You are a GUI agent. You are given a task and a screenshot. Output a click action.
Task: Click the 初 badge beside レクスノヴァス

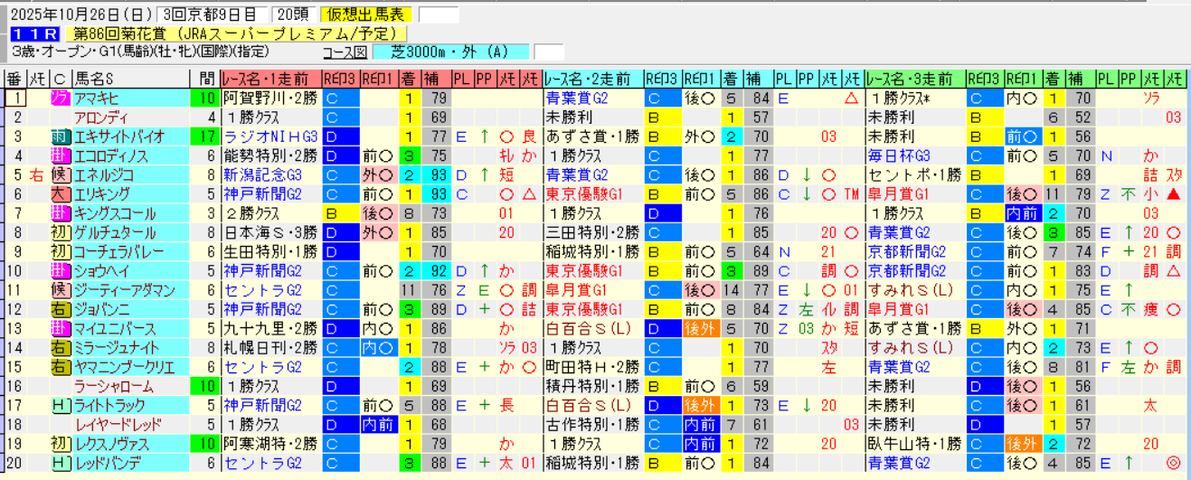(x=59, y=443)
